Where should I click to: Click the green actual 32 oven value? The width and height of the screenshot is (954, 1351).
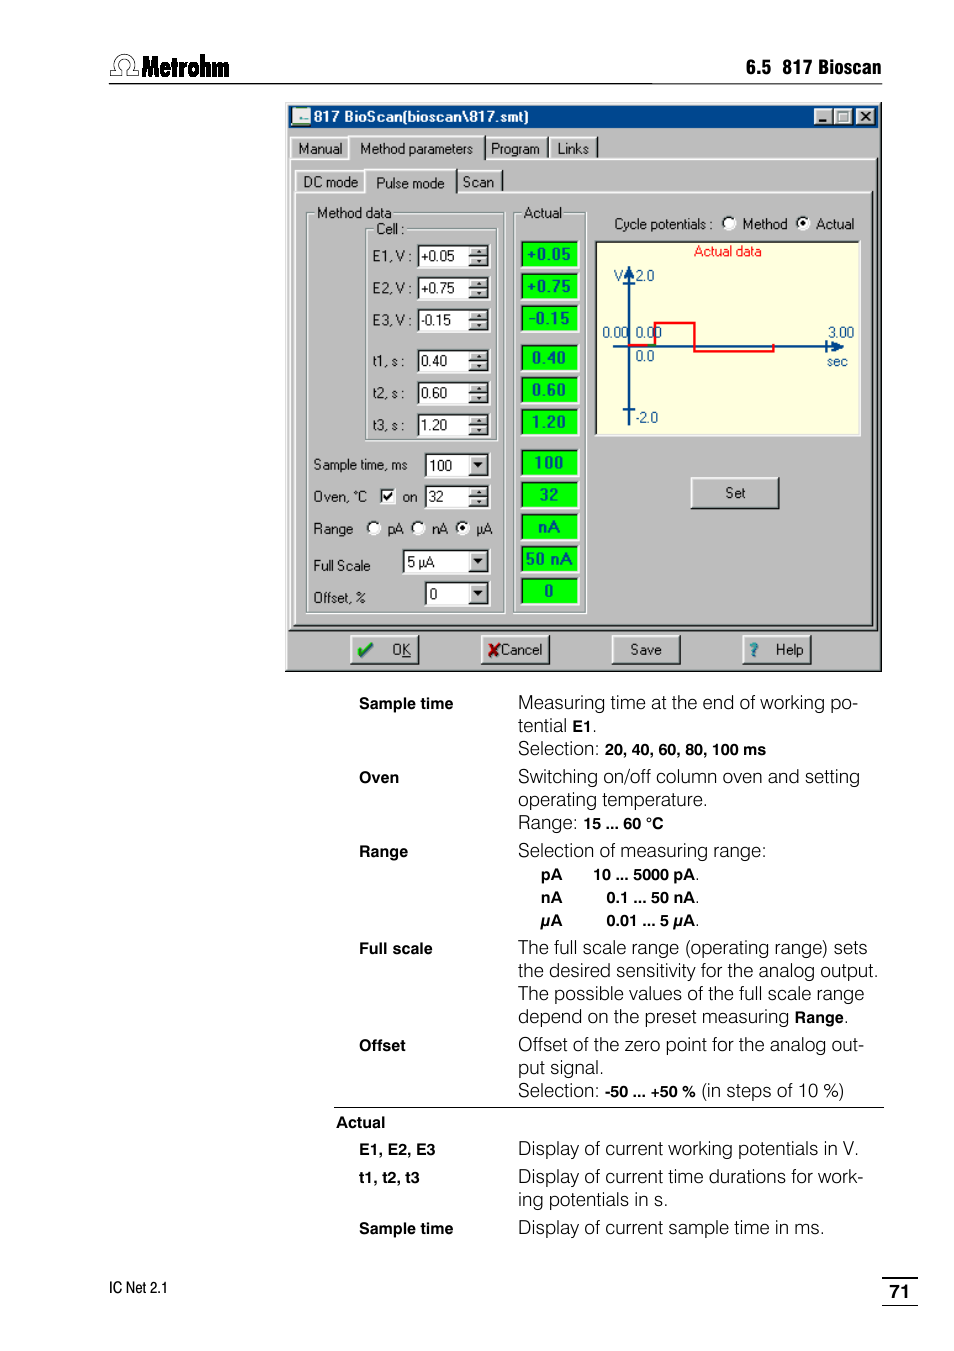549,495
